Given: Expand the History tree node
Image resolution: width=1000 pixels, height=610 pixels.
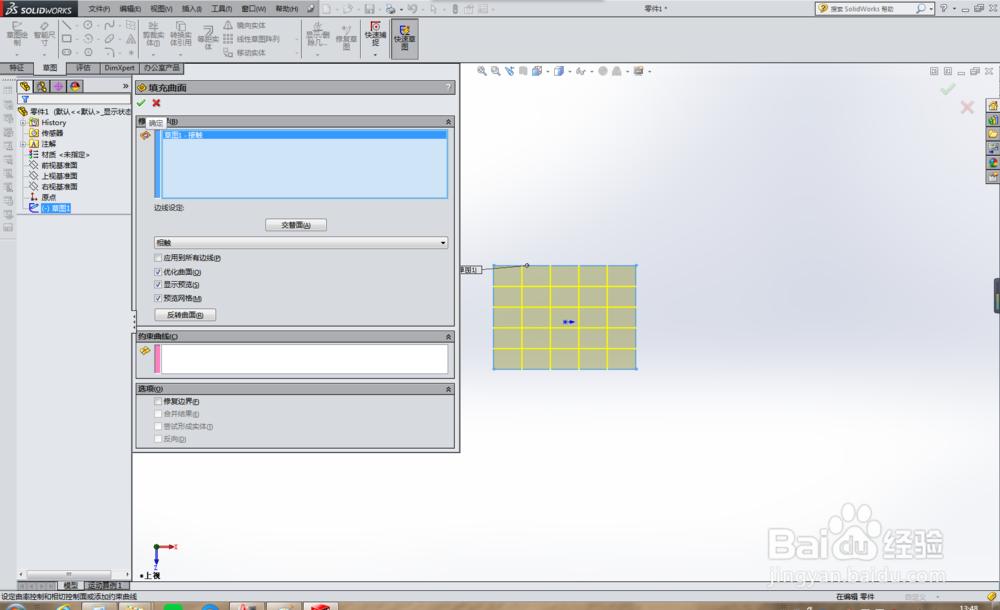Looking at the screenshot, I should pyautogui.click(x=23, y=123).
